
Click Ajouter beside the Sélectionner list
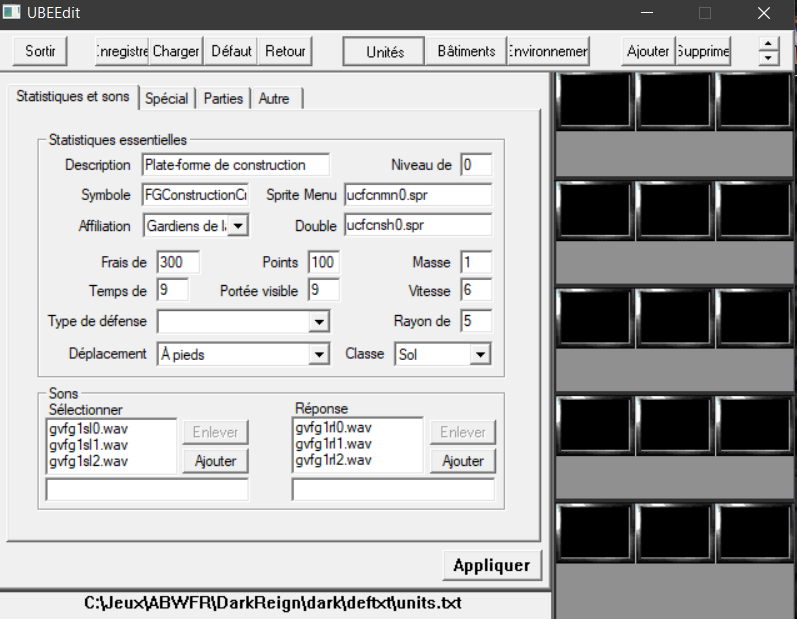point(216,461)
